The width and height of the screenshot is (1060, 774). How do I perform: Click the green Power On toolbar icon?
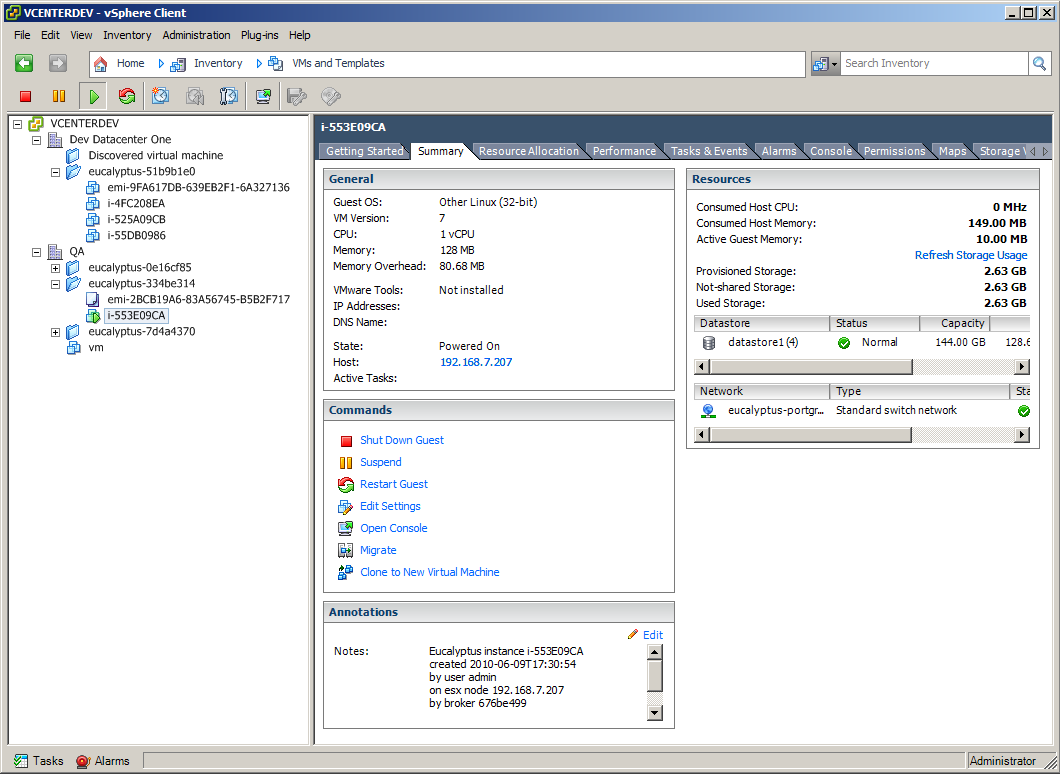[93, 95]
